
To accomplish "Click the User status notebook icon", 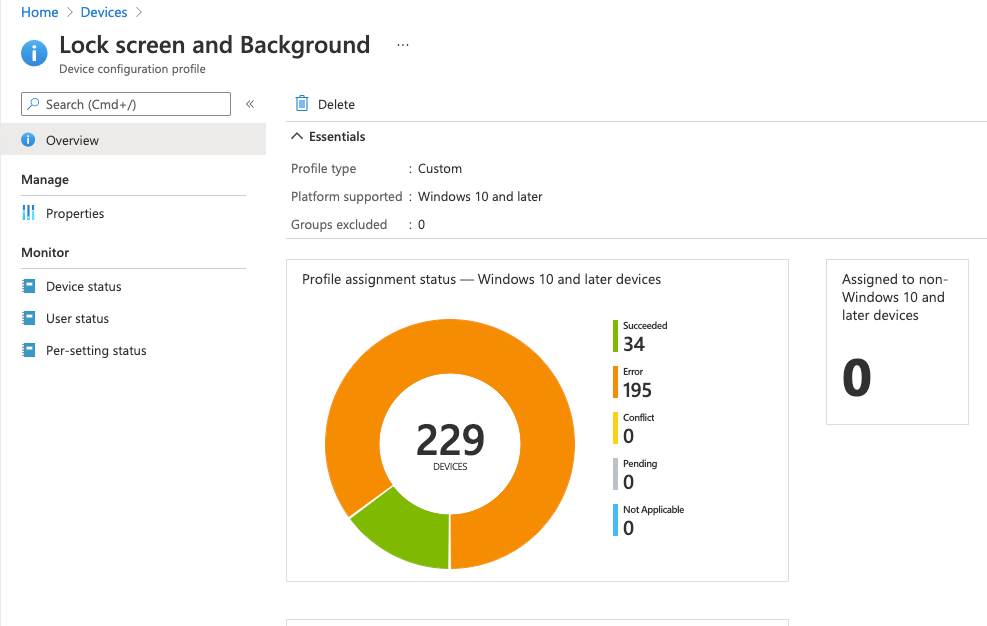I will (x=28, y=318).
